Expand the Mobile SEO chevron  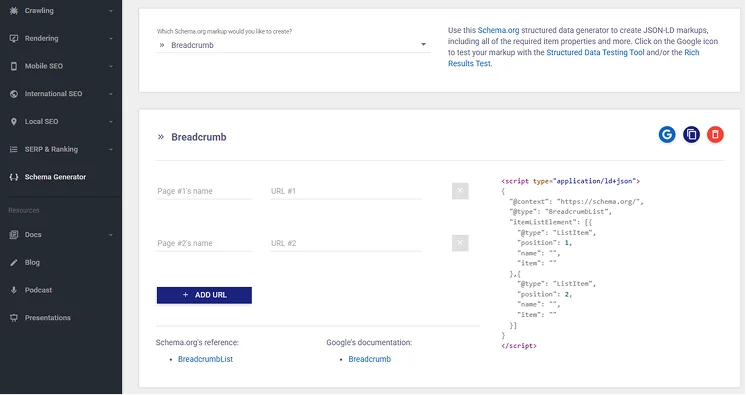tap(111, 66)
